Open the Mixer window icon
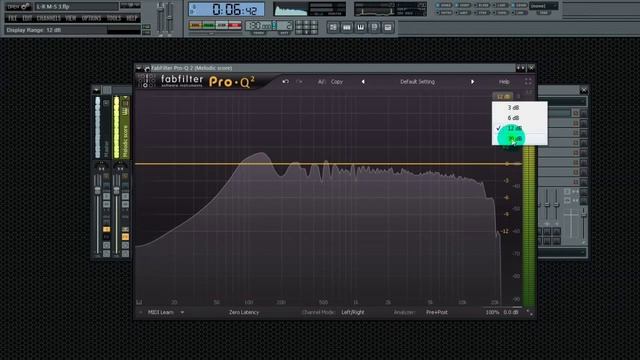The height and width of the screenshot is (360, 640). pos(388,27)
